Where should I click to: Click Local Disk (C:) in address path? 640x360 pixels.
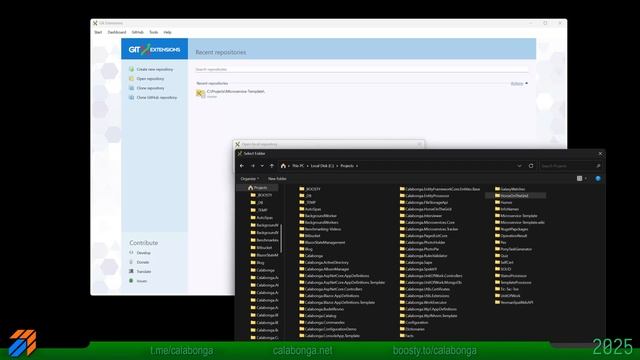pyautogui.click(x=322, y=166)
